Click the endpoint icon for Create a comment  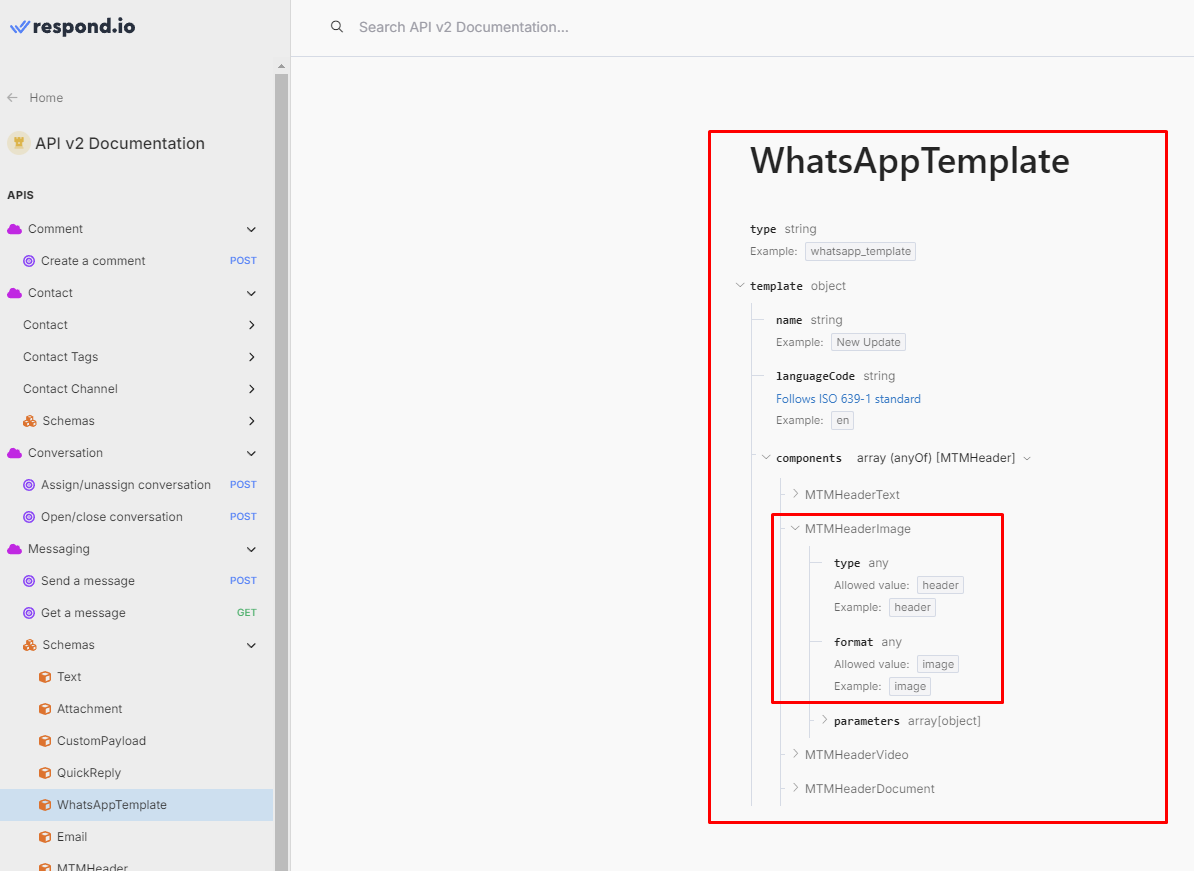point(29,261)
